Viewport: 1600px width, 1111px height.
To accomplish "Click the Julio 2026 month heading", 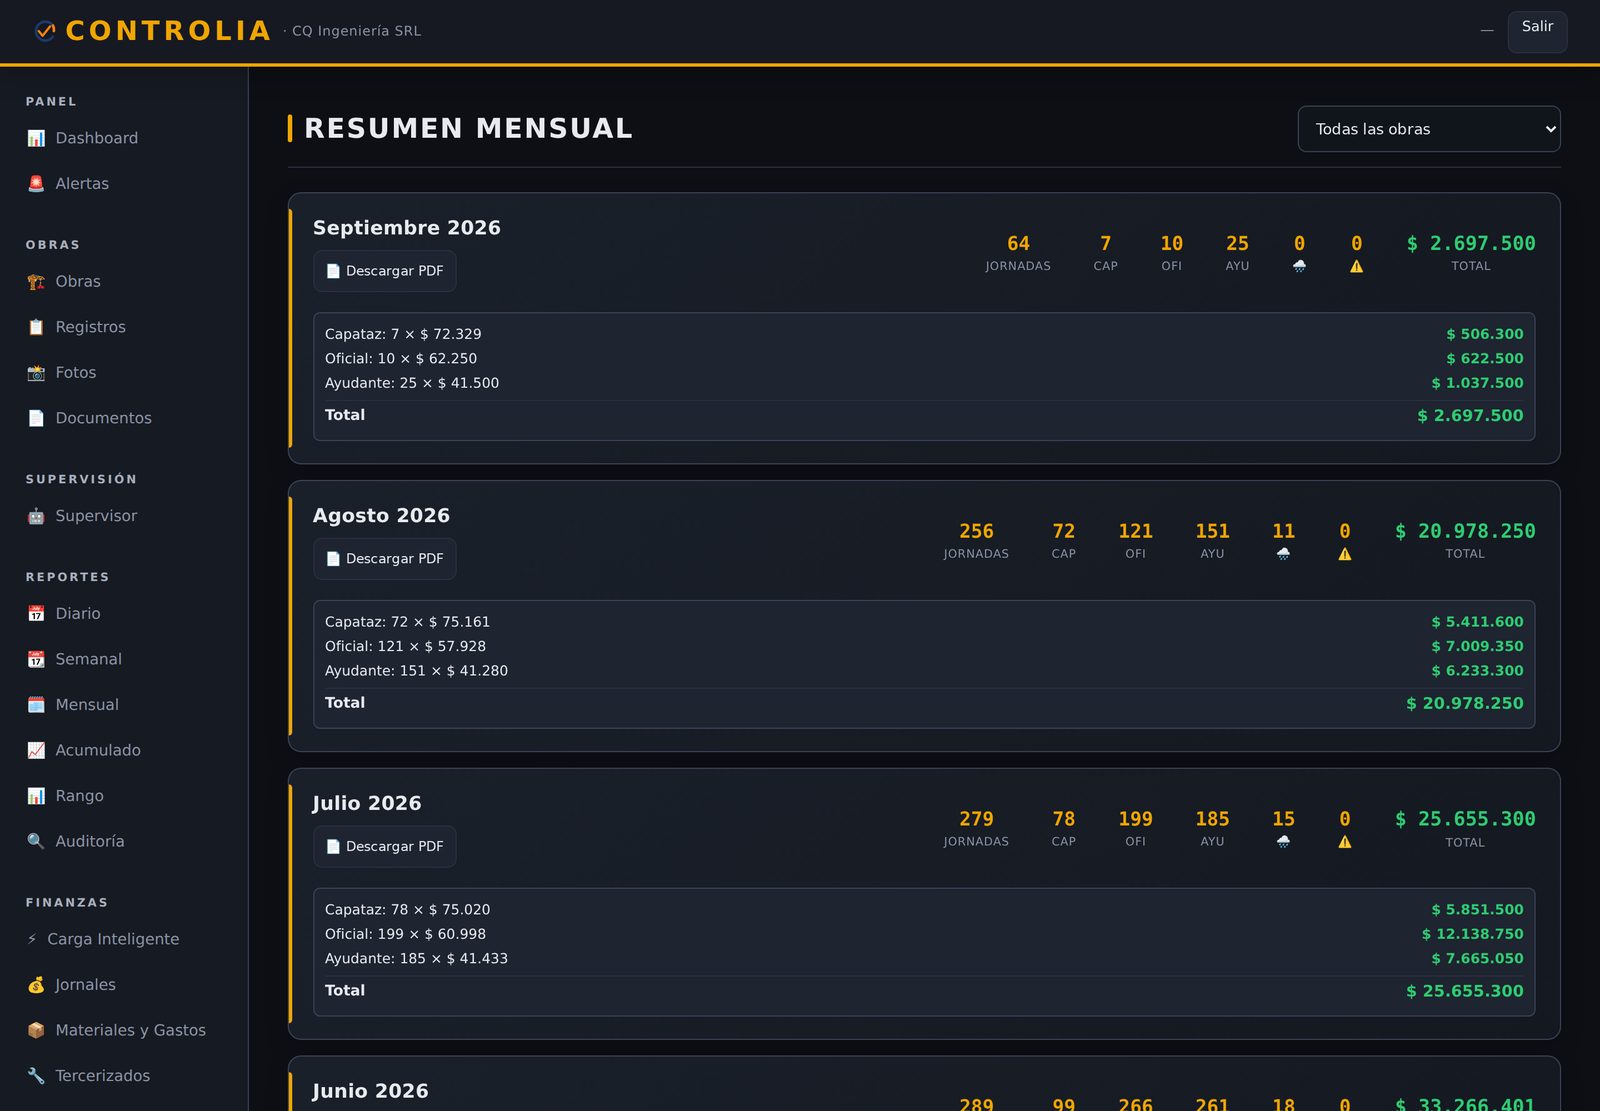I will (x=367, y=803).
